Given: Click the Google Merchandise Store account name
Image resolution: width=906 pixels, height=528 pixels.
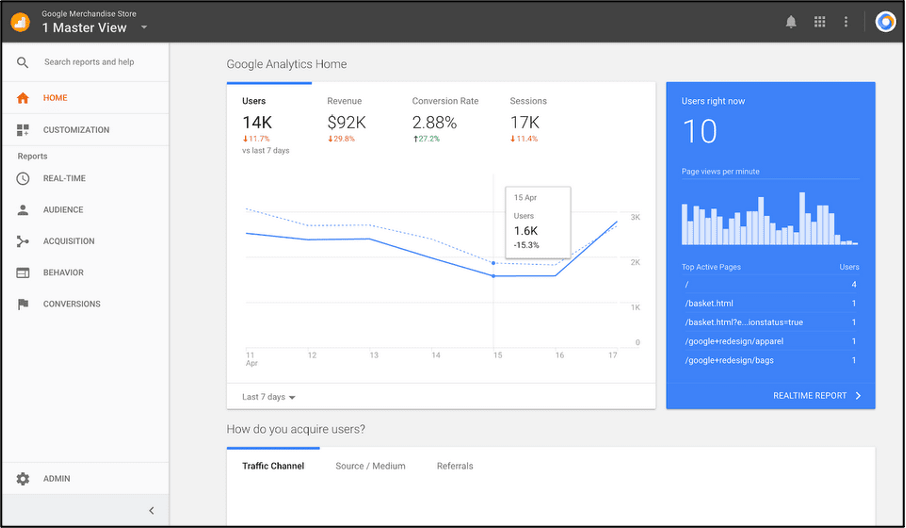Looking at the screenshot, I should [89, 14].
